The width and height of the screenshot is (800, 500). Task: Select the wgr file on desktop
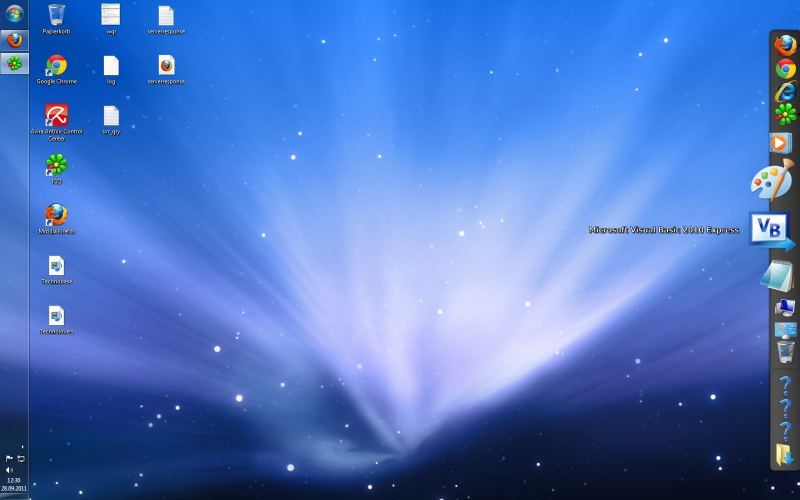pos(111,19)
